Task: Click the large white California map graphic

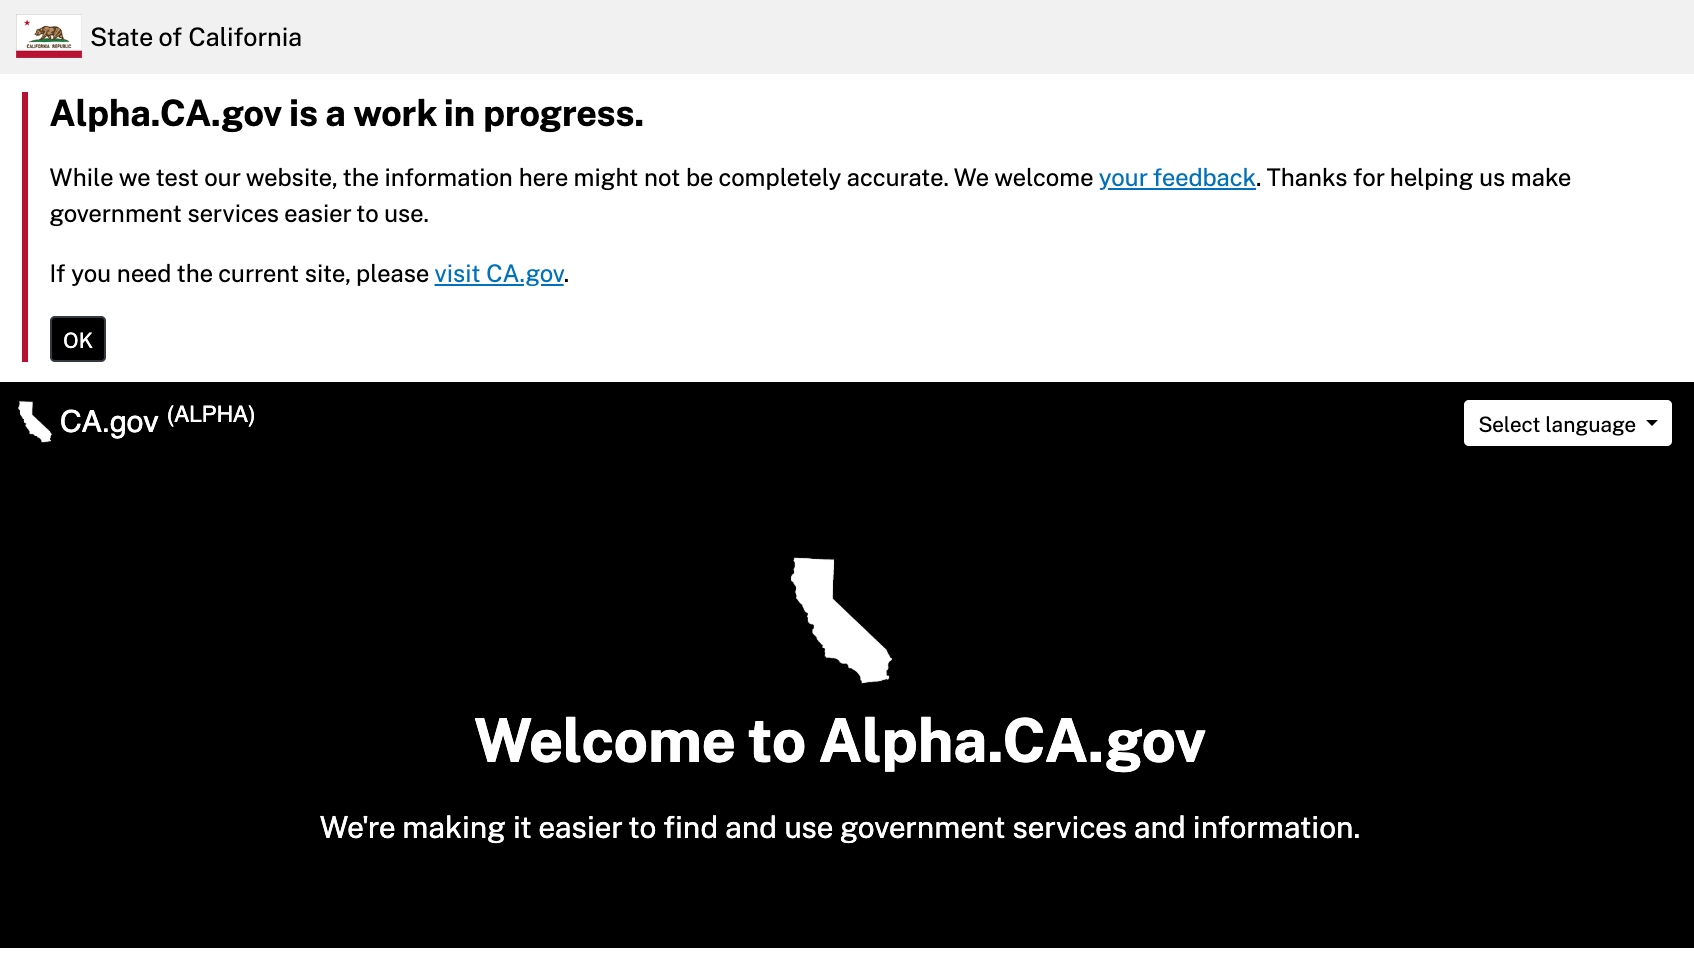Action: [841, 621]
